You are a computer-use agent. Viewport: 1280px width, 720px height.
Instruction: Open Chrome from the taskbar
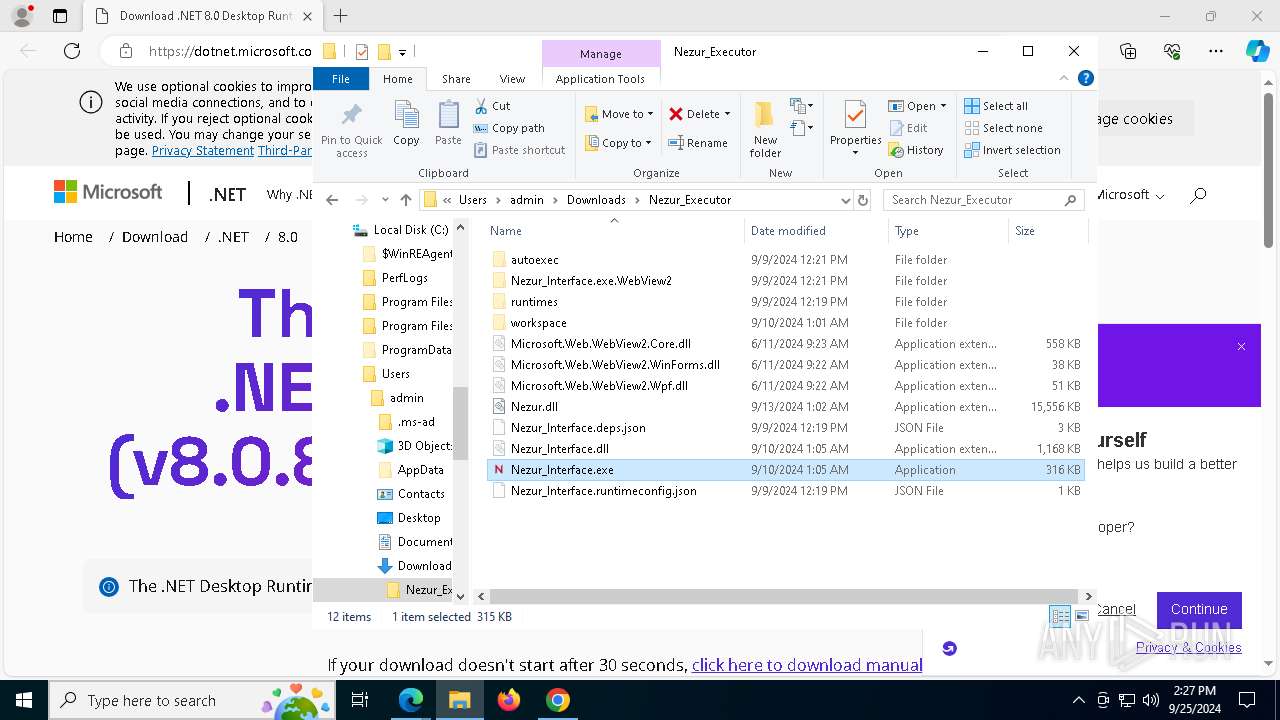tap(558, 700)
